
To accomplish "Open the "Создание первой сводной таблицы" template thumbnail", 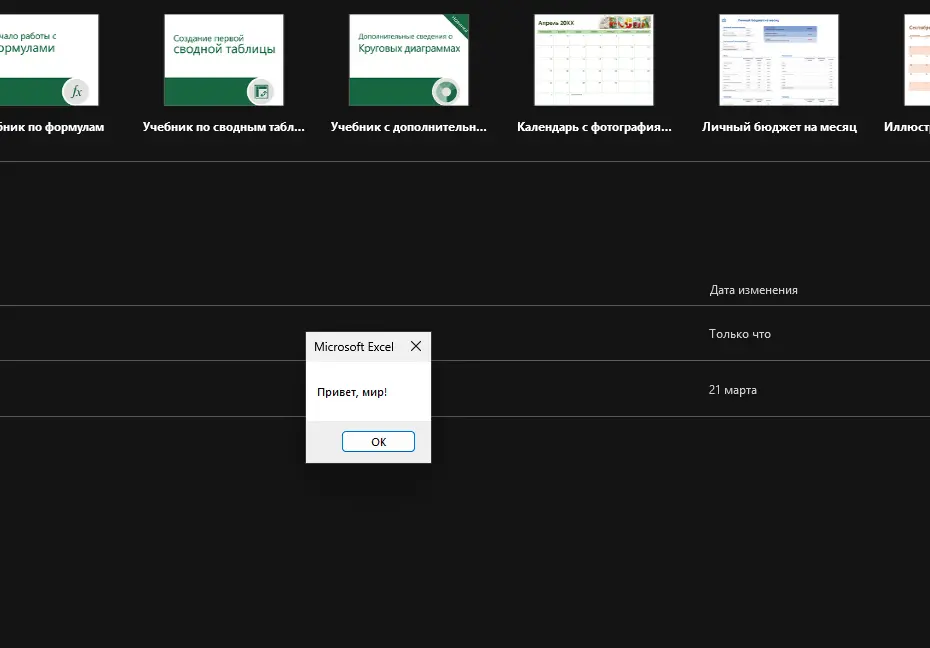I will 223,55.
